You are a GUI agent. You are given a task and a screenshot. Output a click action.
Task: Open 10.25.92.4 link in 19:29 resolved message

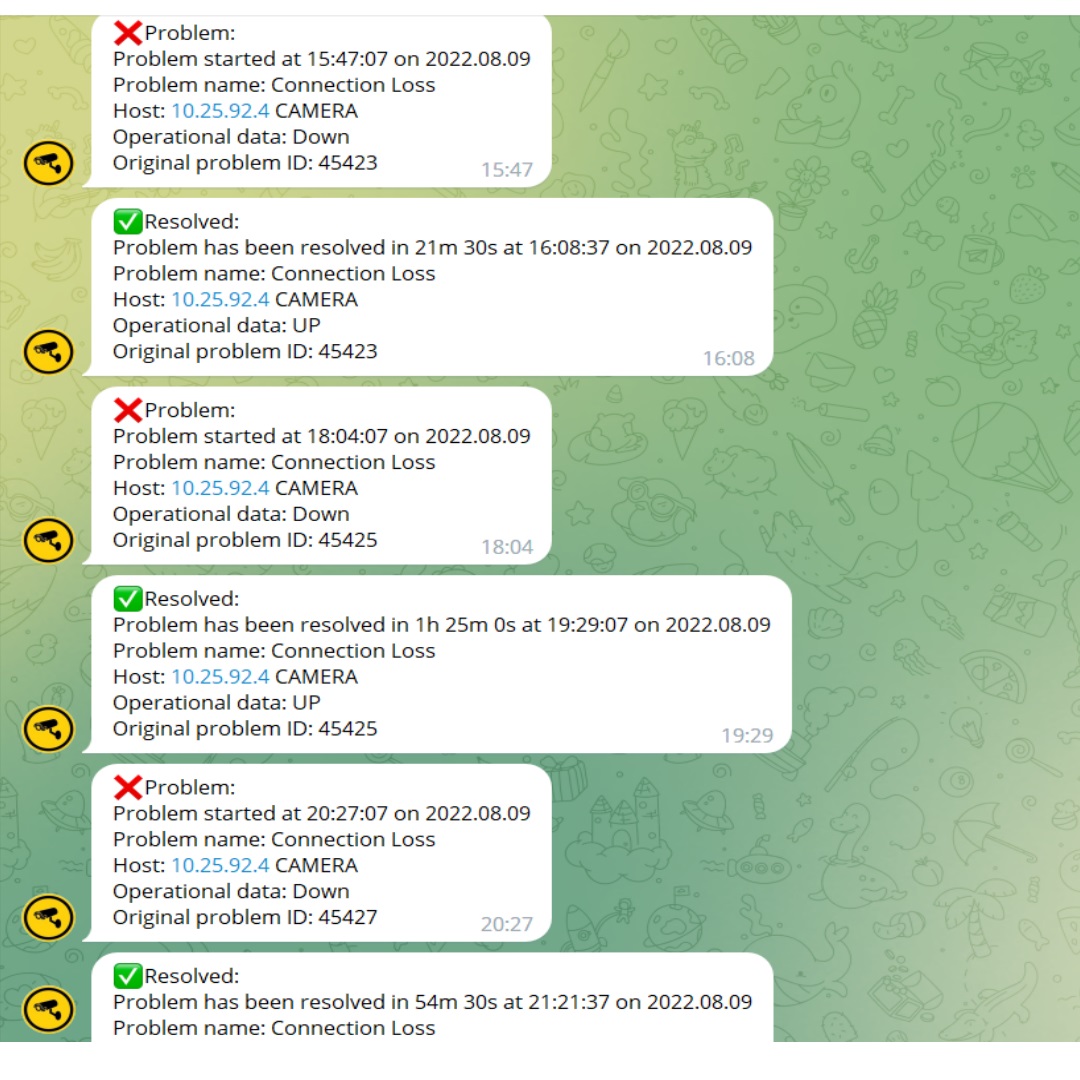point(220,677)
